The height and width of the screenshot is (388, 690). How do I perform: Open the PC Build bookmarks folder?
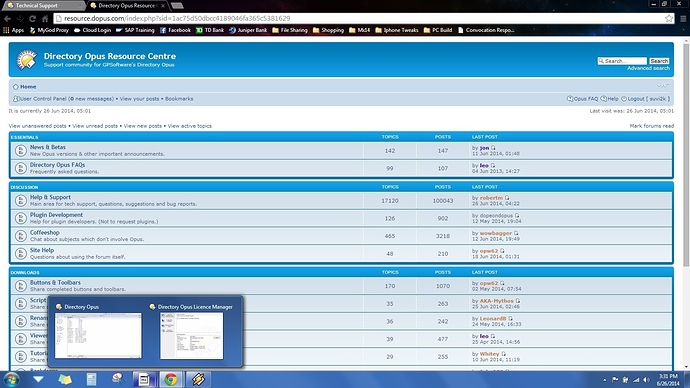[x=438, y=30]
